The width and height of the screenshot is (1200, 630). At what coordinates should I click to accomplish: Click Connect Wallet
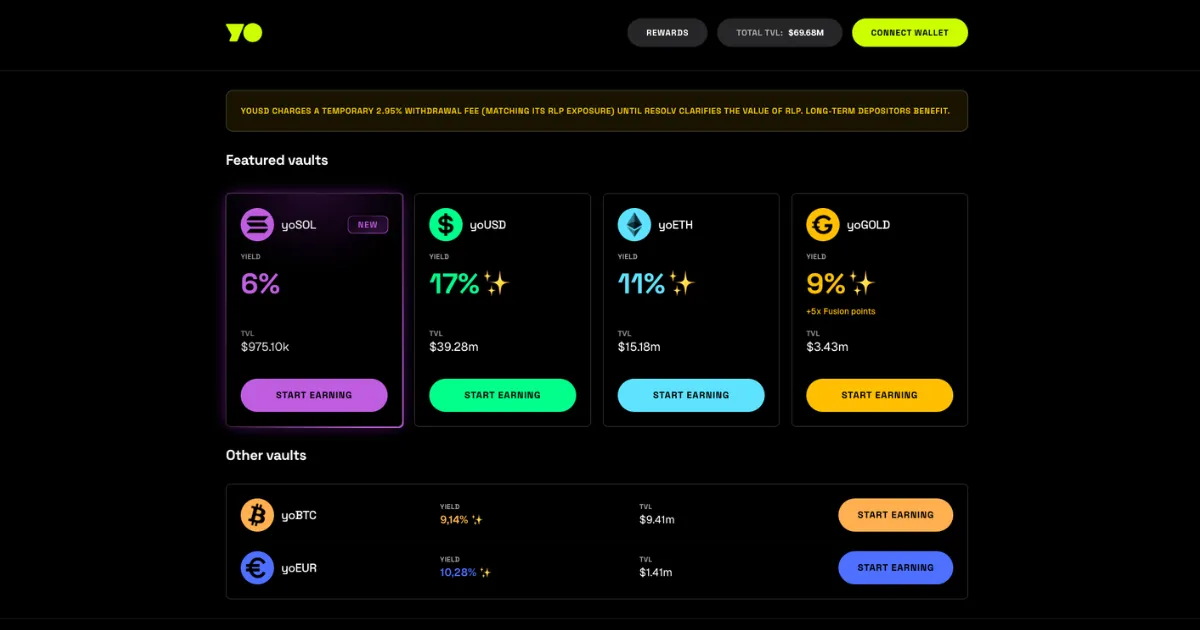[909, 32]
